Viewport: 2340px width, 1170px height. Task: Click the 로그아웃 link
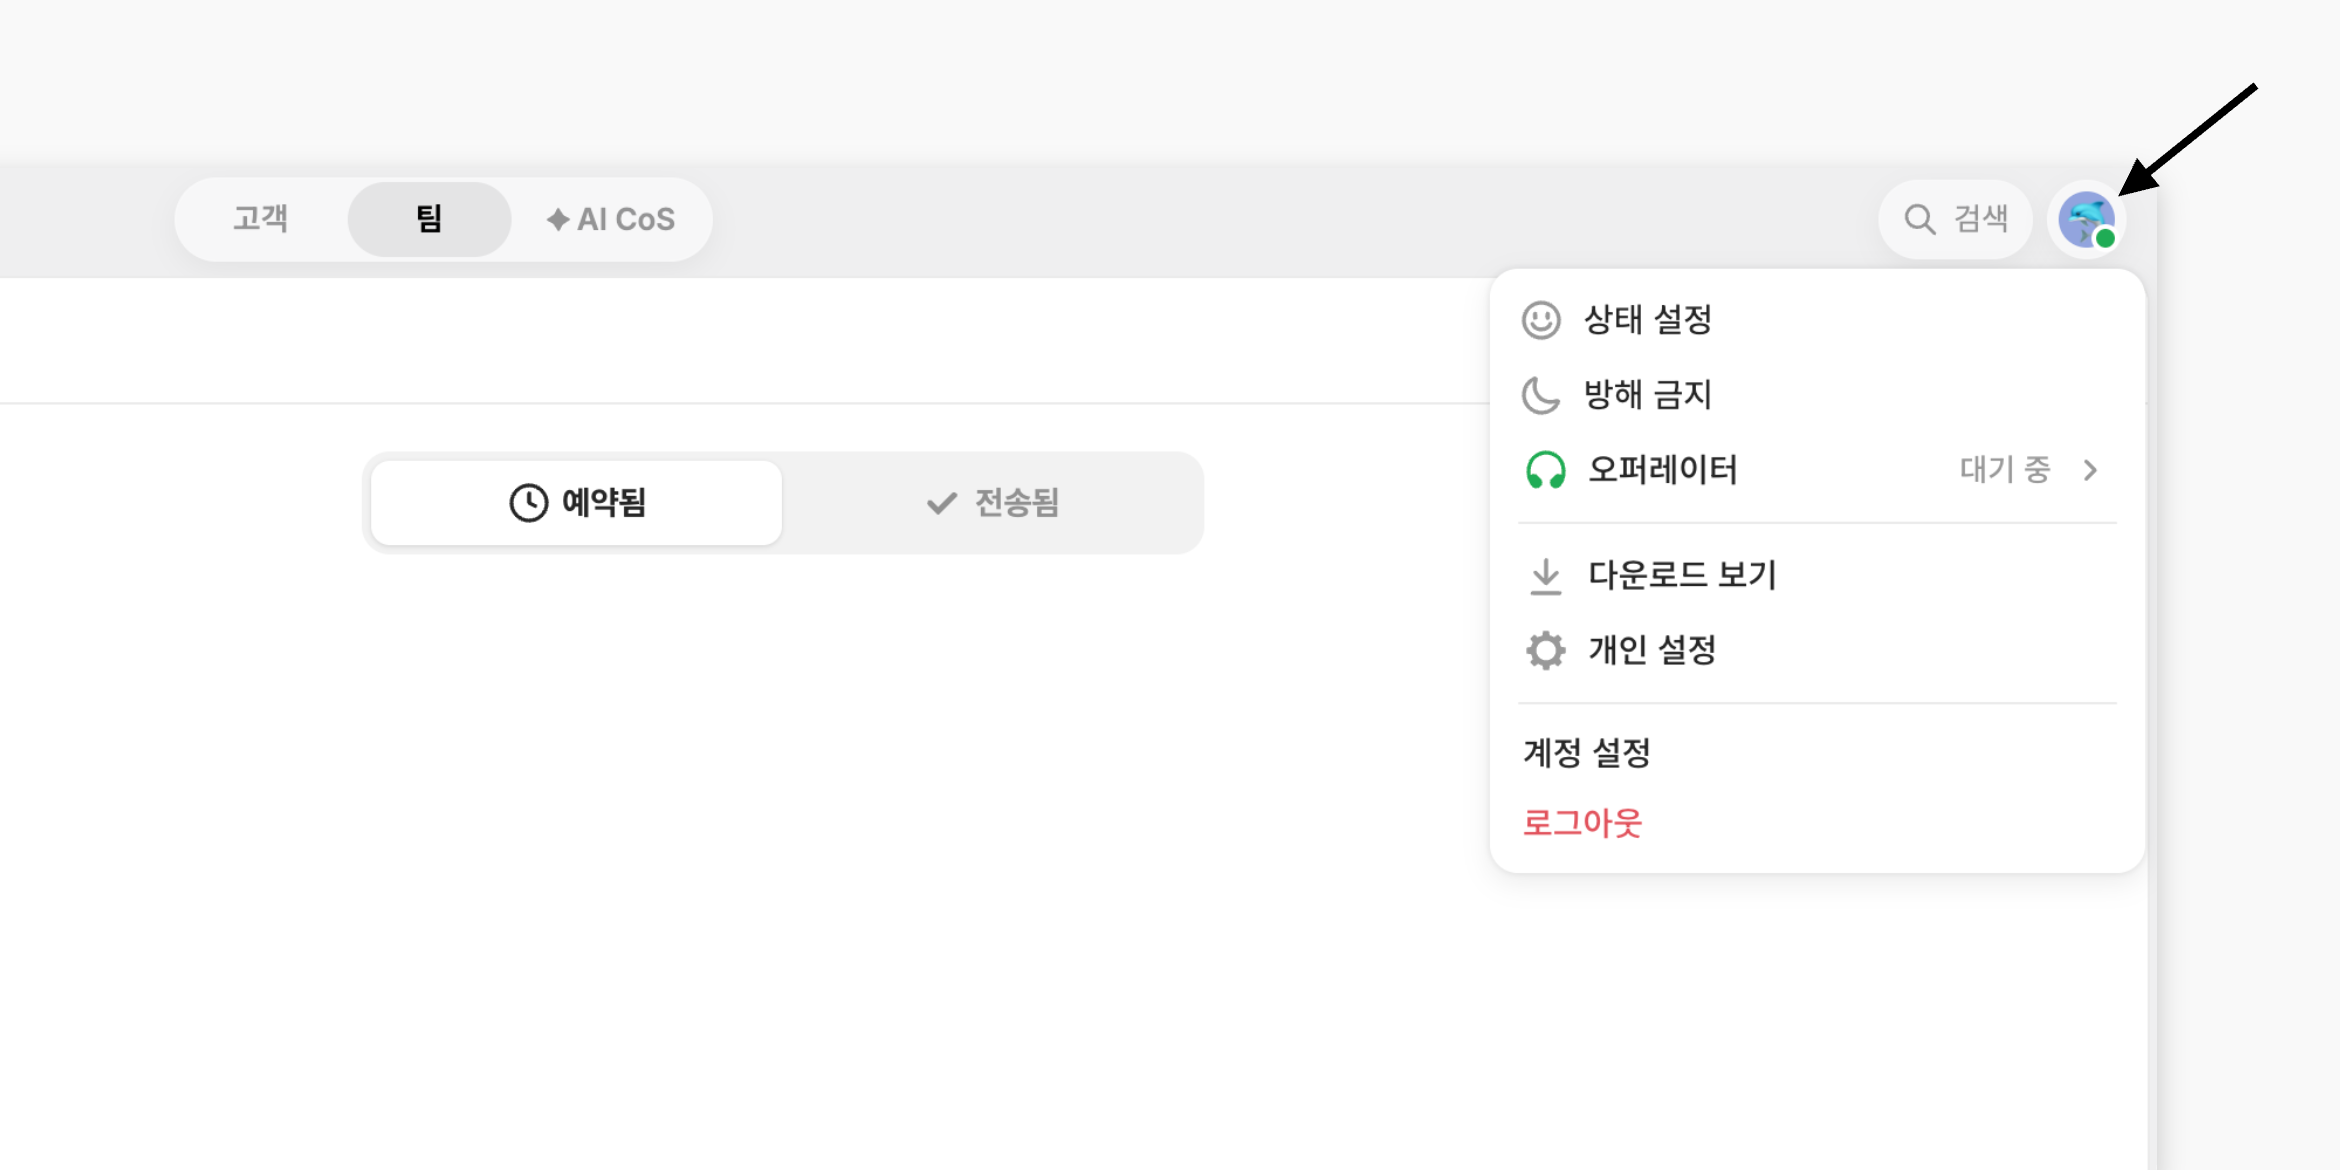click(x=1582, y=823)
